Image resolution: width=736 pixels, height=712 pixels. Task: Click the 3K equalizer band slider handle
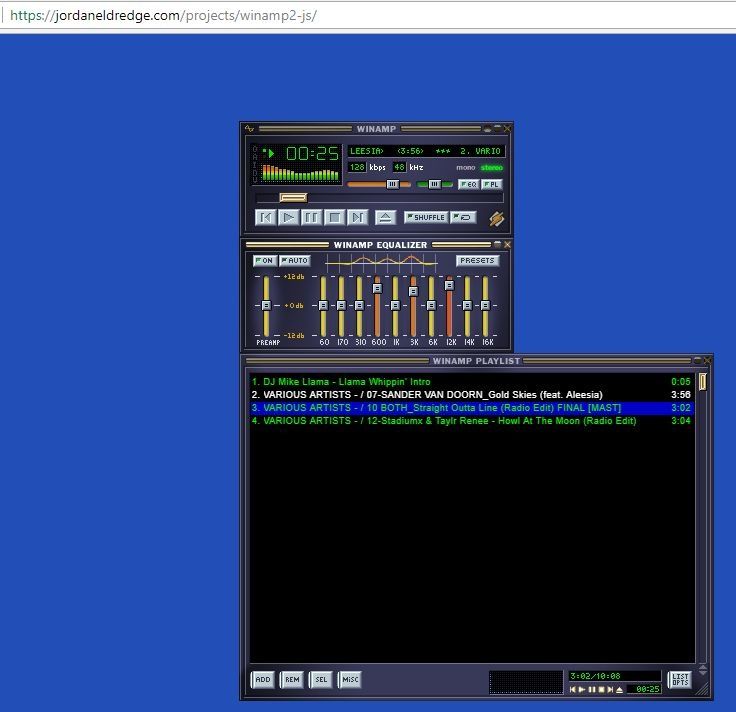point(413,291)
